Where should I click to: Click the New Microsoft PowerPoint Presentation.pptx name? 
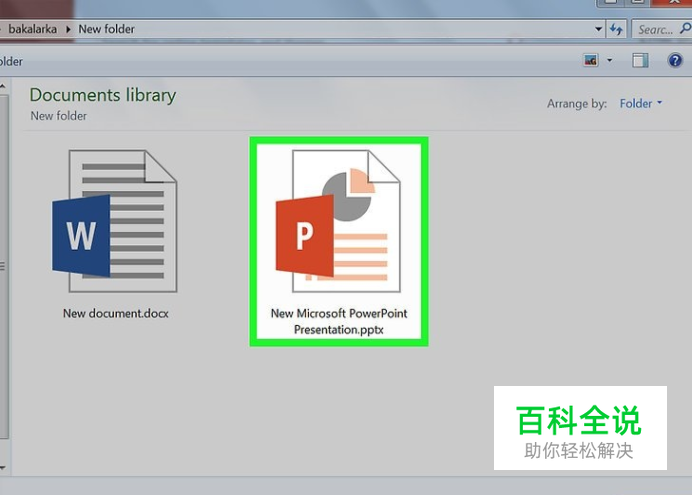click(x=339, y=321)
